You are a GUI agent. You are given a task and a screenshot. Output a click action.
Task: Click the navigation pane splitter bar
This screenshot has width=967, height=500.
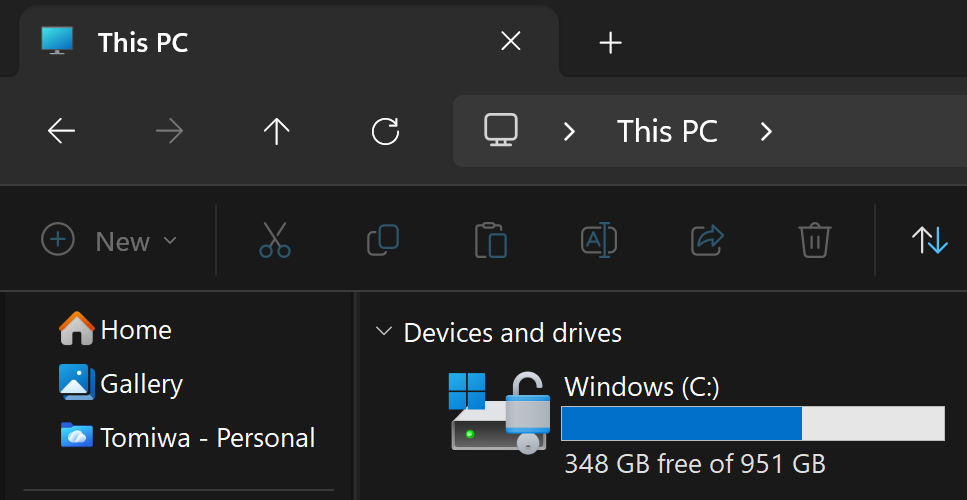click(x=356, y=396)
